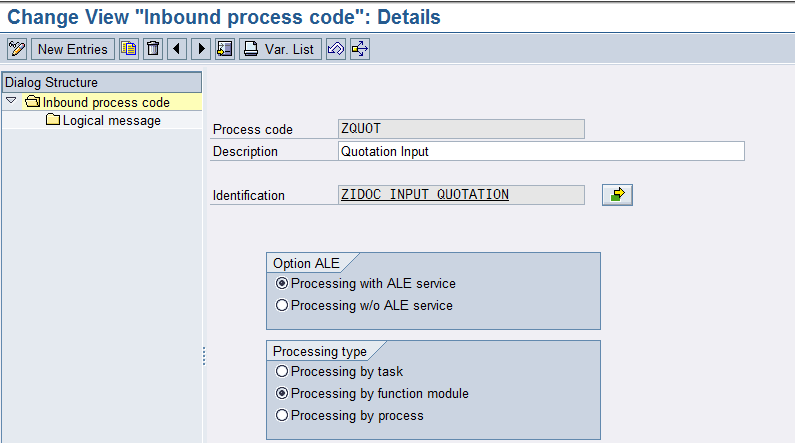
Task: Click the BC set field values icon
Action: click(360, 49)
